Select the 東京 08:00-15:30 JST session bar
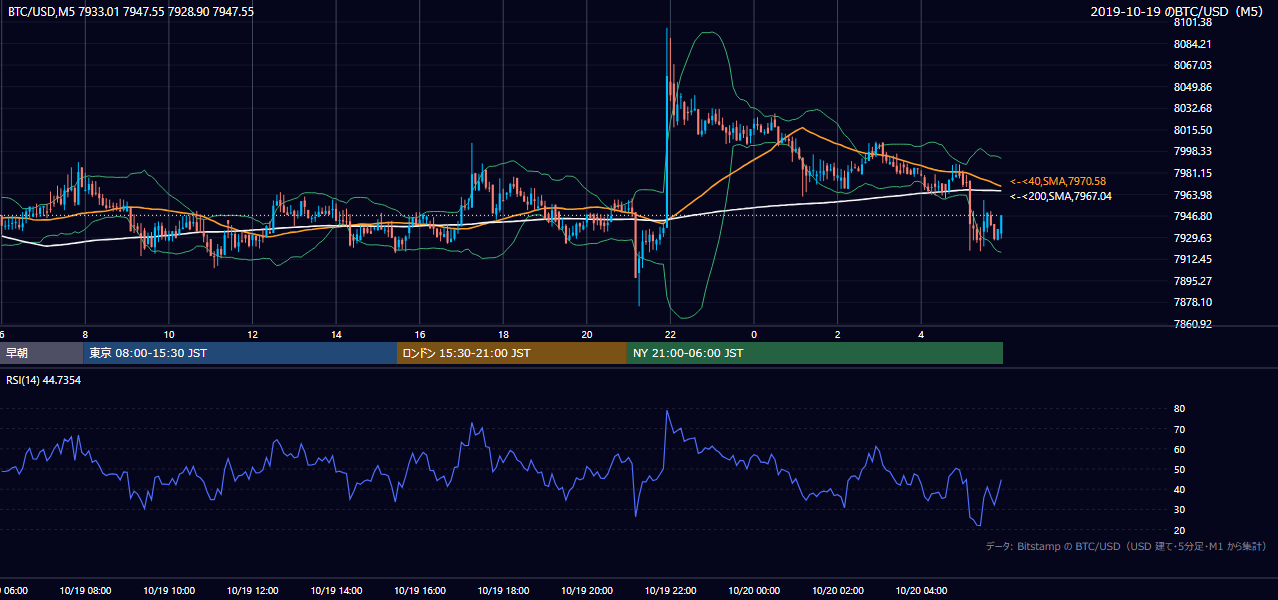This screenshot has width=1278, height=600. (x=240, y=353)
